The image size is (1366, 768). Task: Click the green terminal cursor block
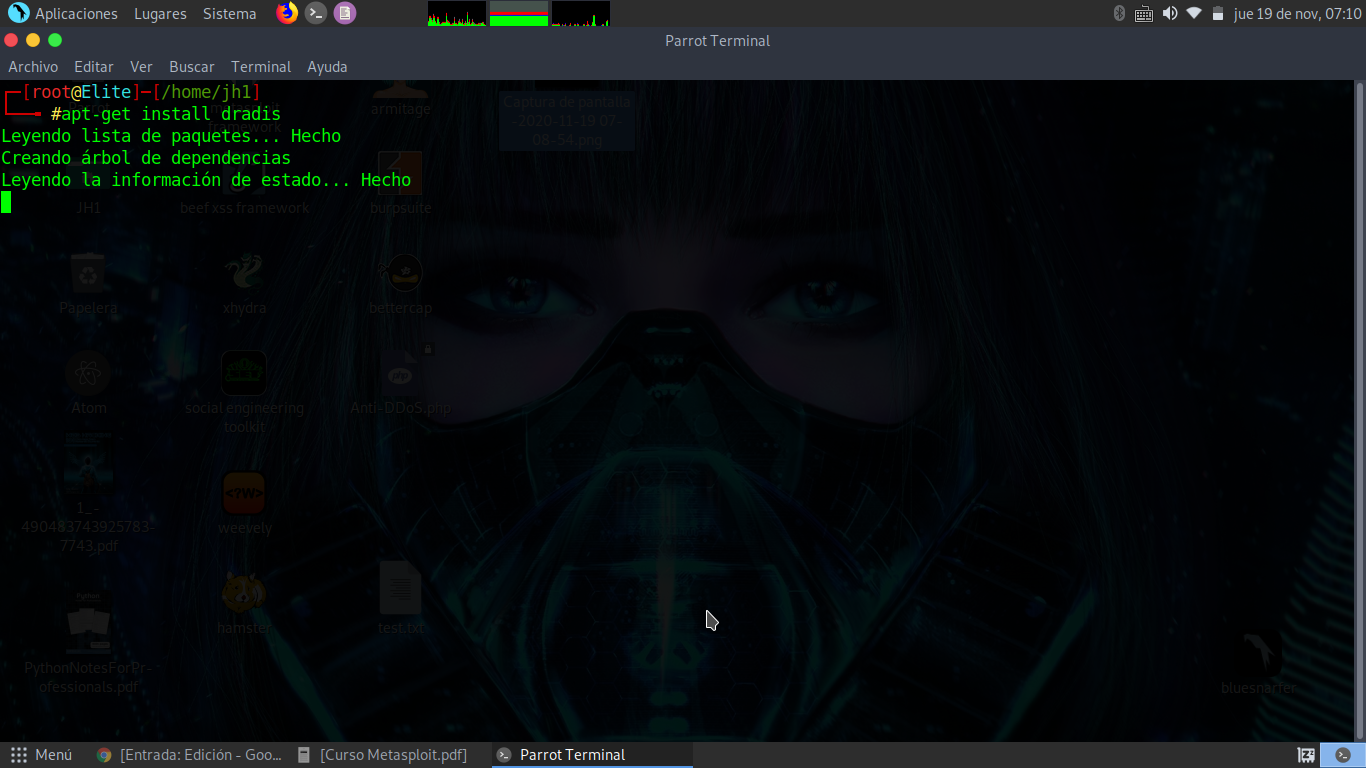click(x=6, y=202)
